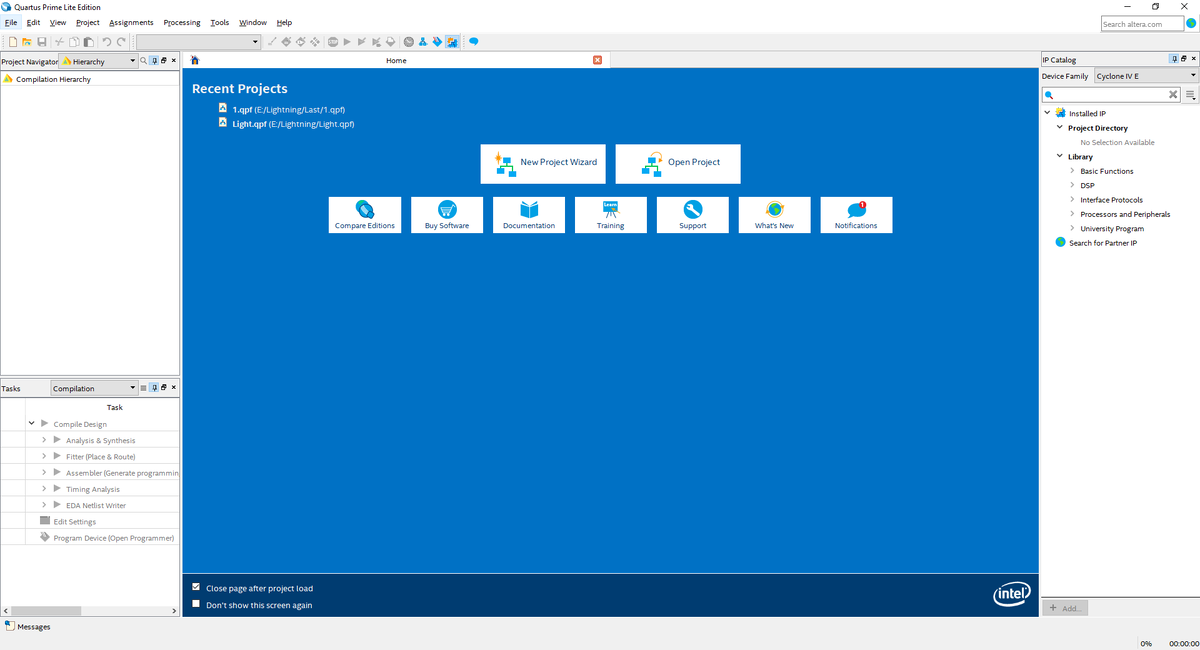Click the New file icon in toolbar

[x=13, y=42]
